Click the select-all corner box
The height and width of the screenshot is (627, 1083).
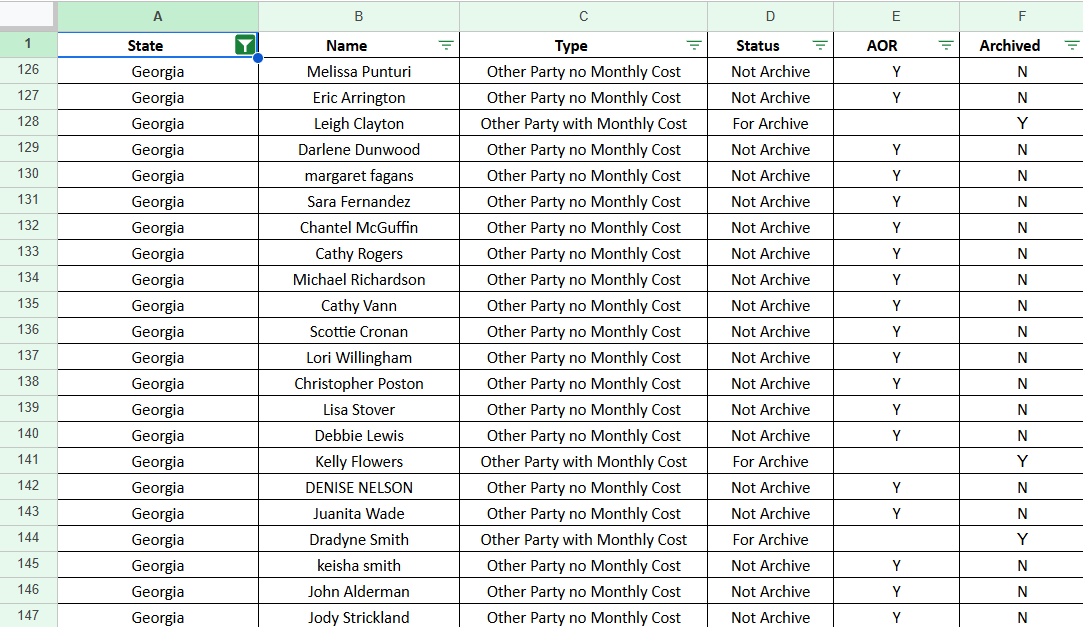coord(28,15)
